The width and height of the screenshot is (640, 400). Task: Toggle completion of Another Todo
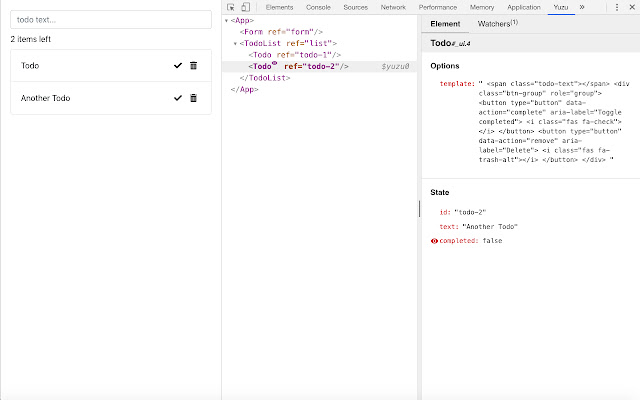[178, 98]
